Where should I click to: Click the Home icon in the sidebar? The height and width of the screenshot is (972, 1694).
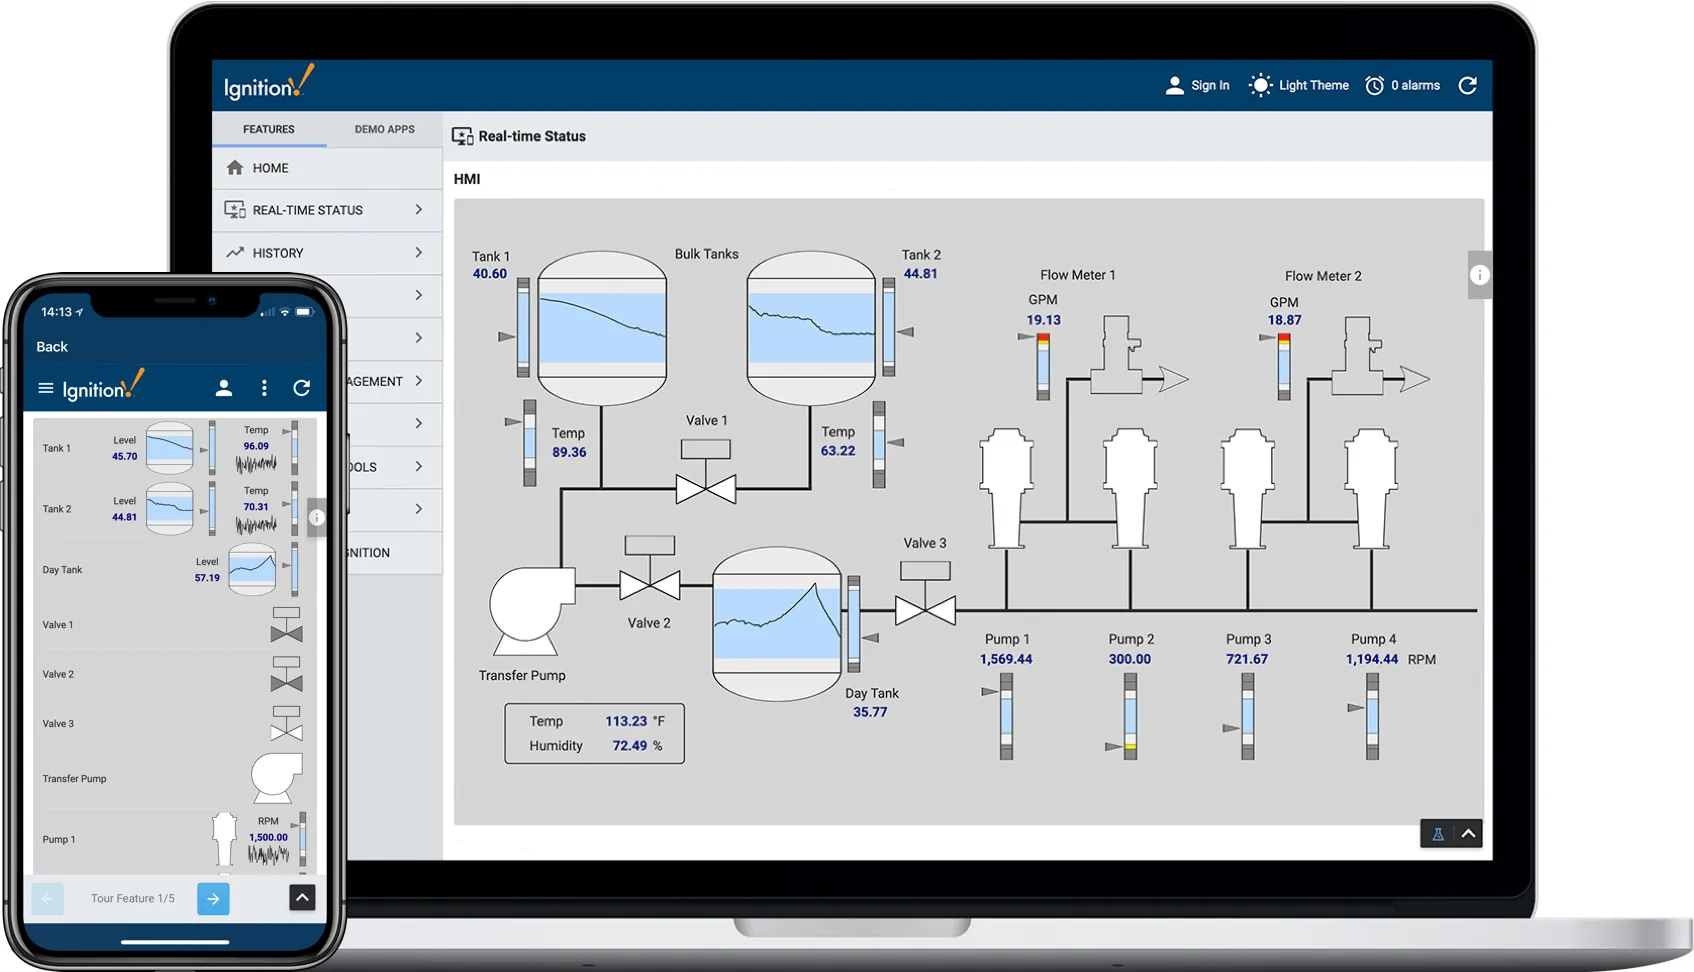[234, 167]
